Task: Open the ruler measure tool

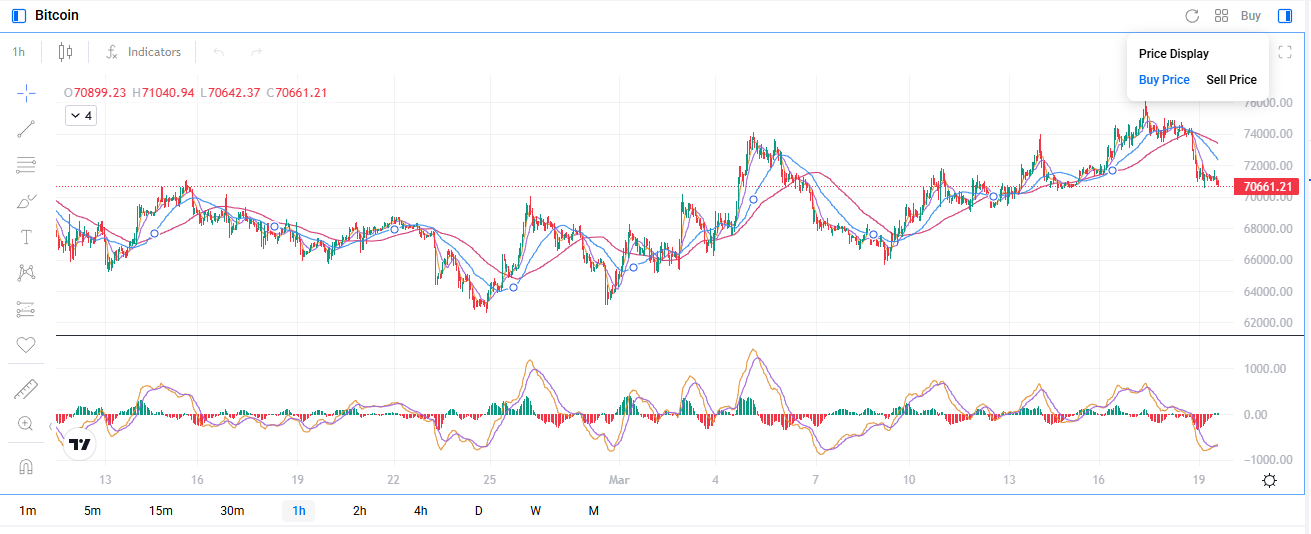Action: point(26,388)
